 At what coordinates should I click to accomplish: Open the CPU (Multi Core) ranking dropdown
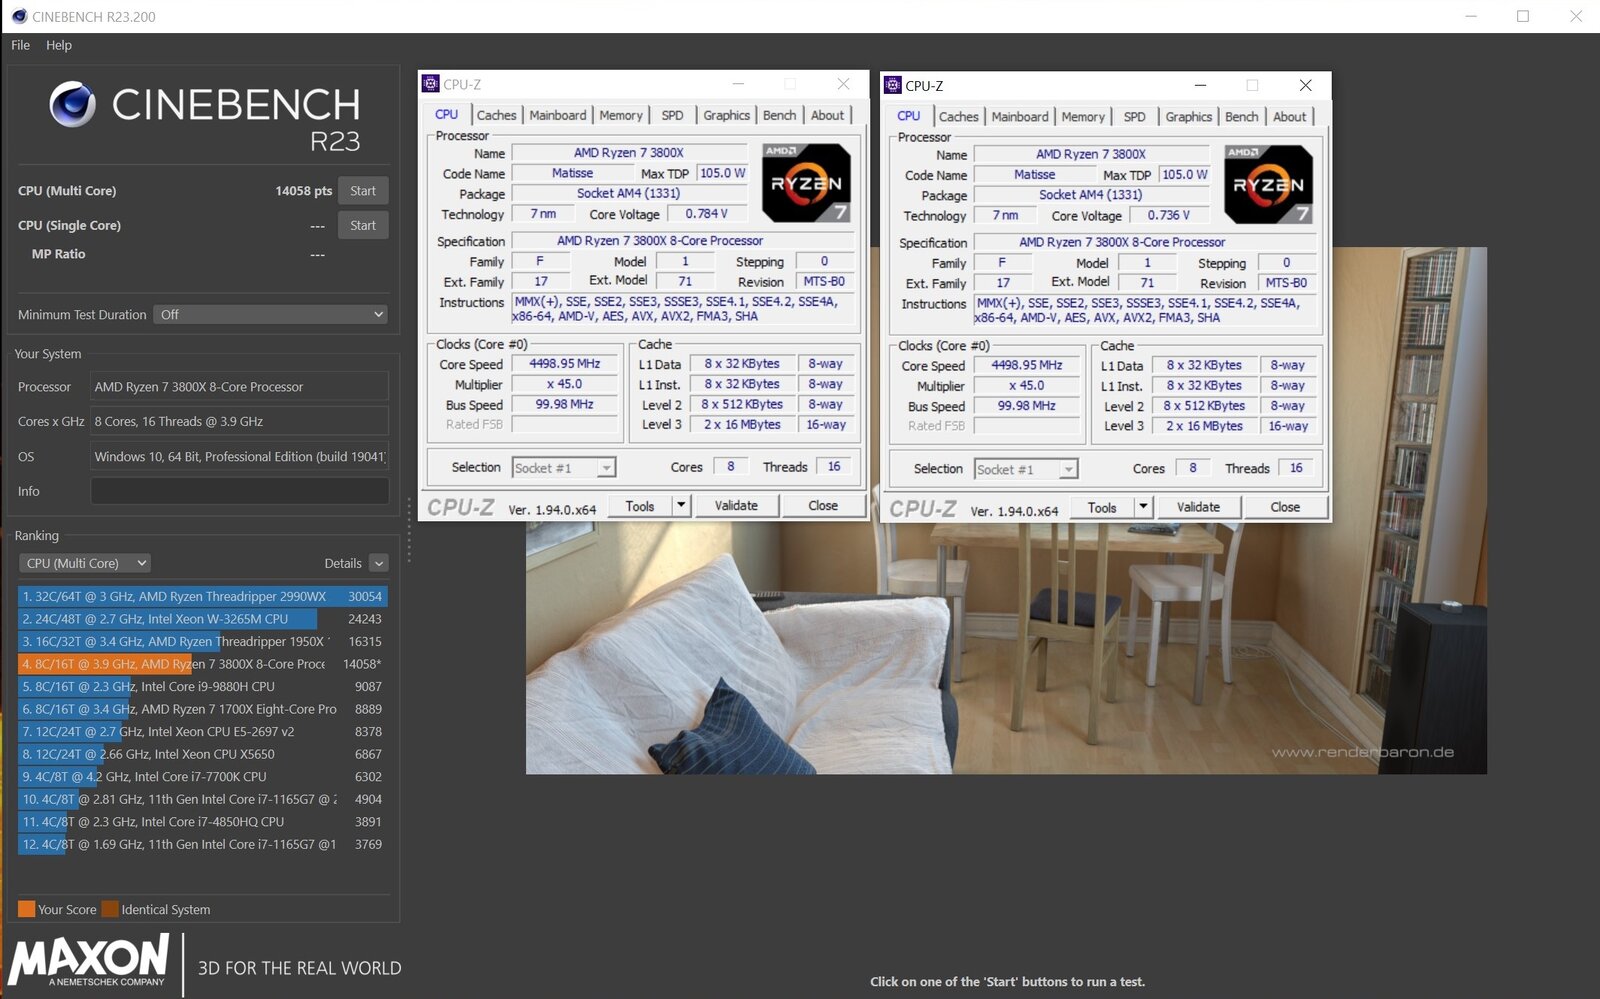85,563
